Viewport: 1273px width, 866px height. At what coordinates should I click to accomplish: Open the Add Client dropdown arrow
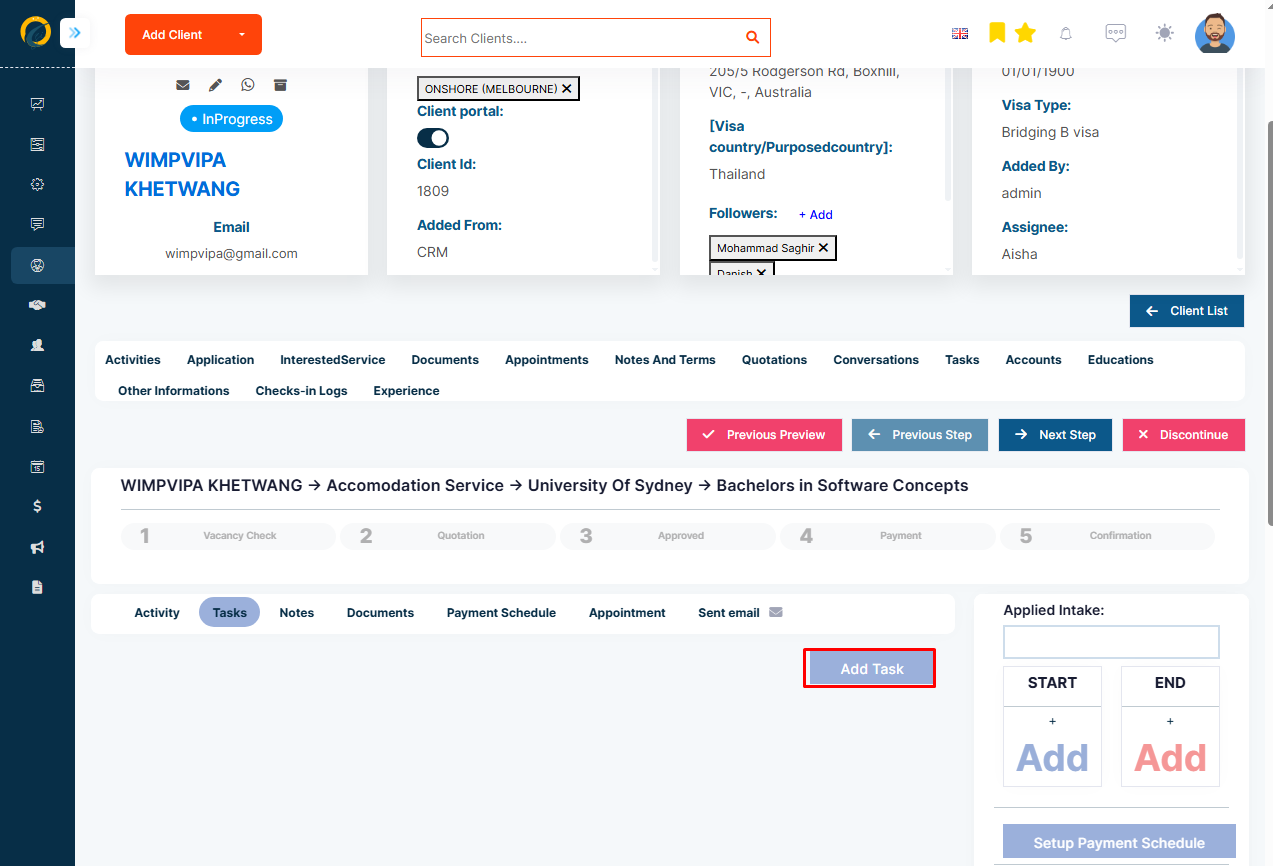click(x=242, y=35)
